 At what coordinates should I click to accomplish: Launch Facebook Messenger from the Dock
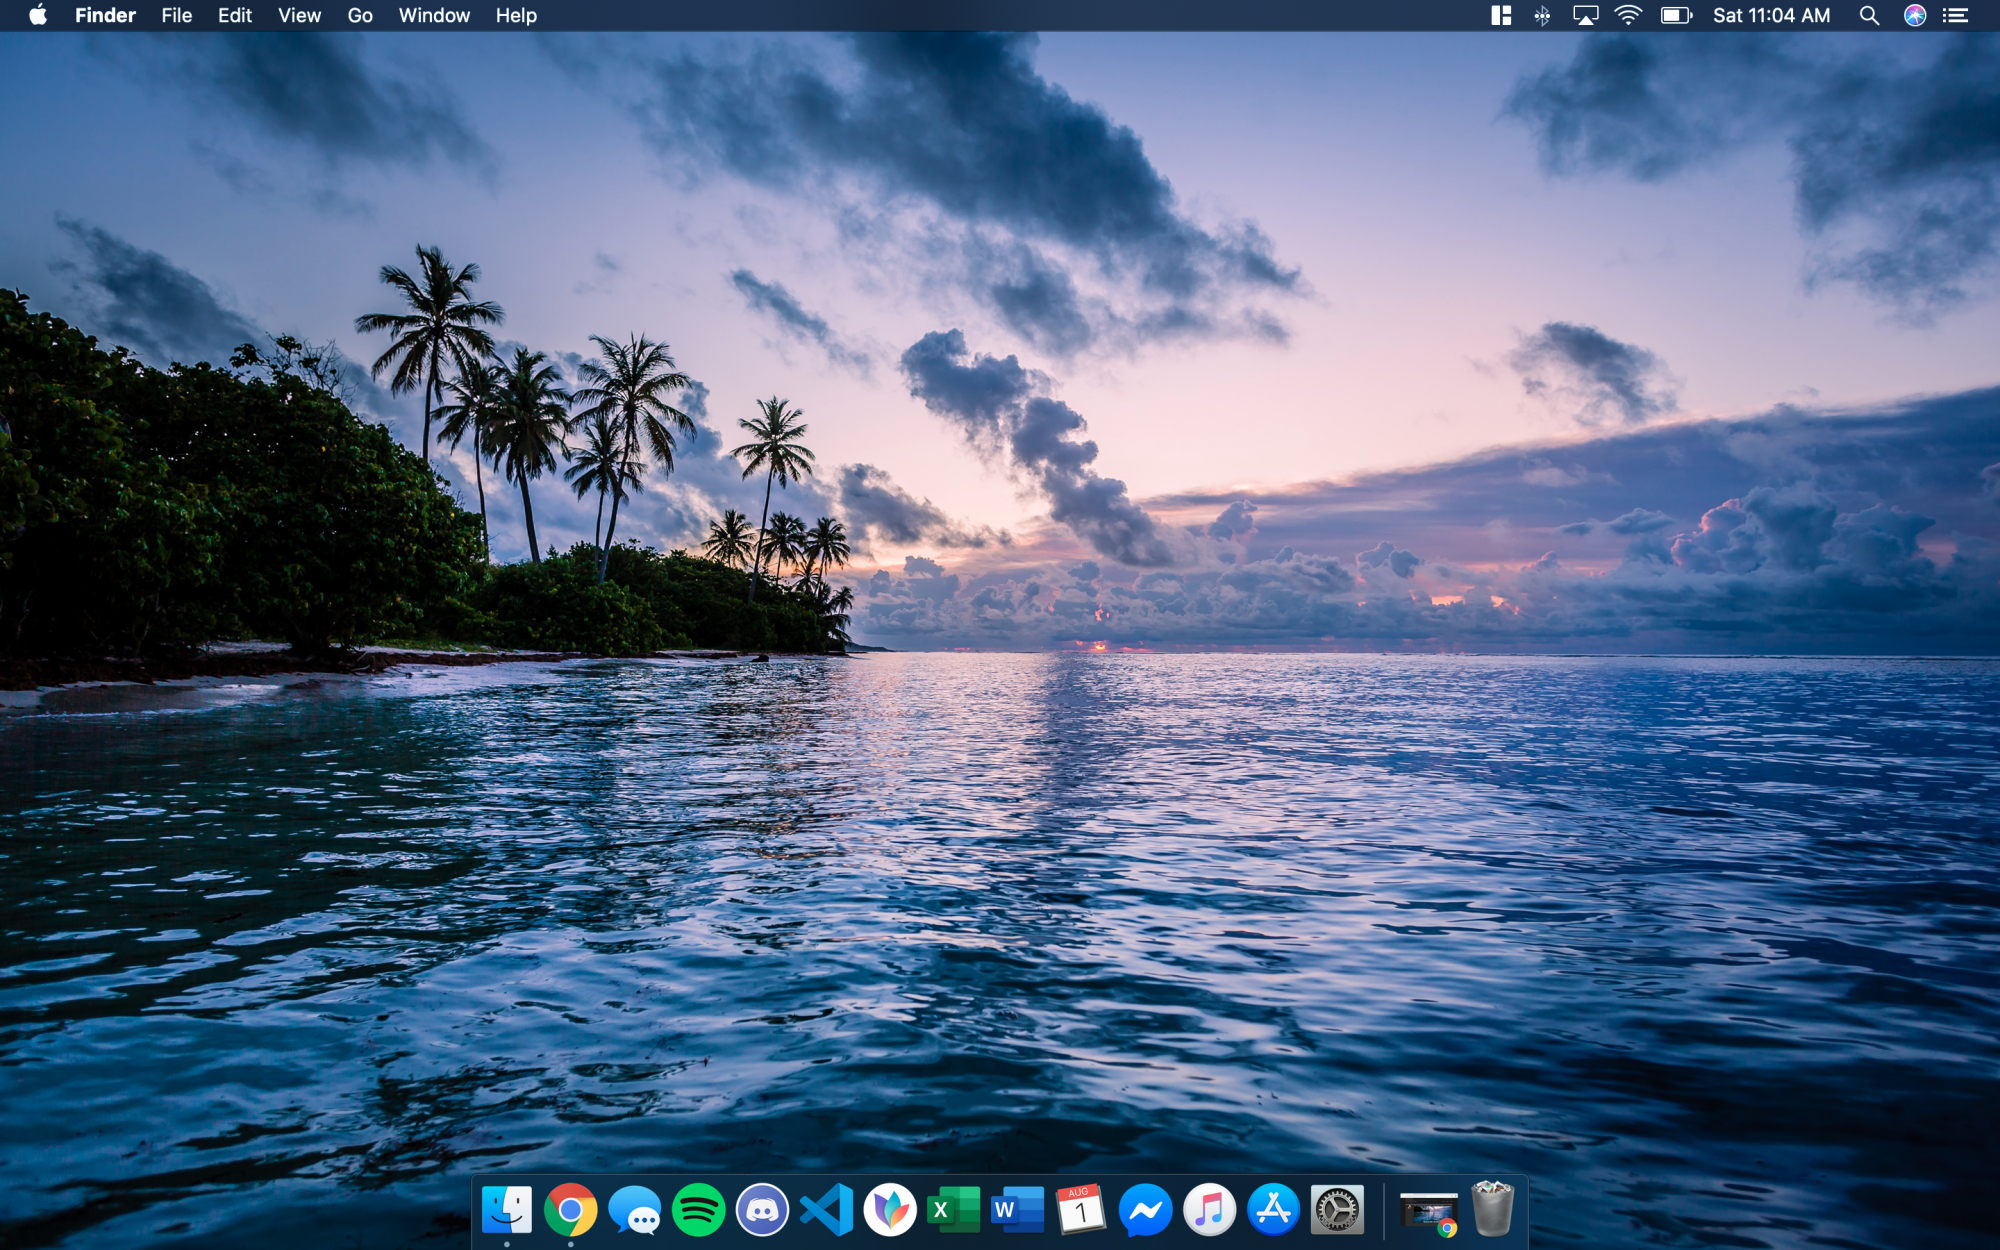(1145, 1210)
